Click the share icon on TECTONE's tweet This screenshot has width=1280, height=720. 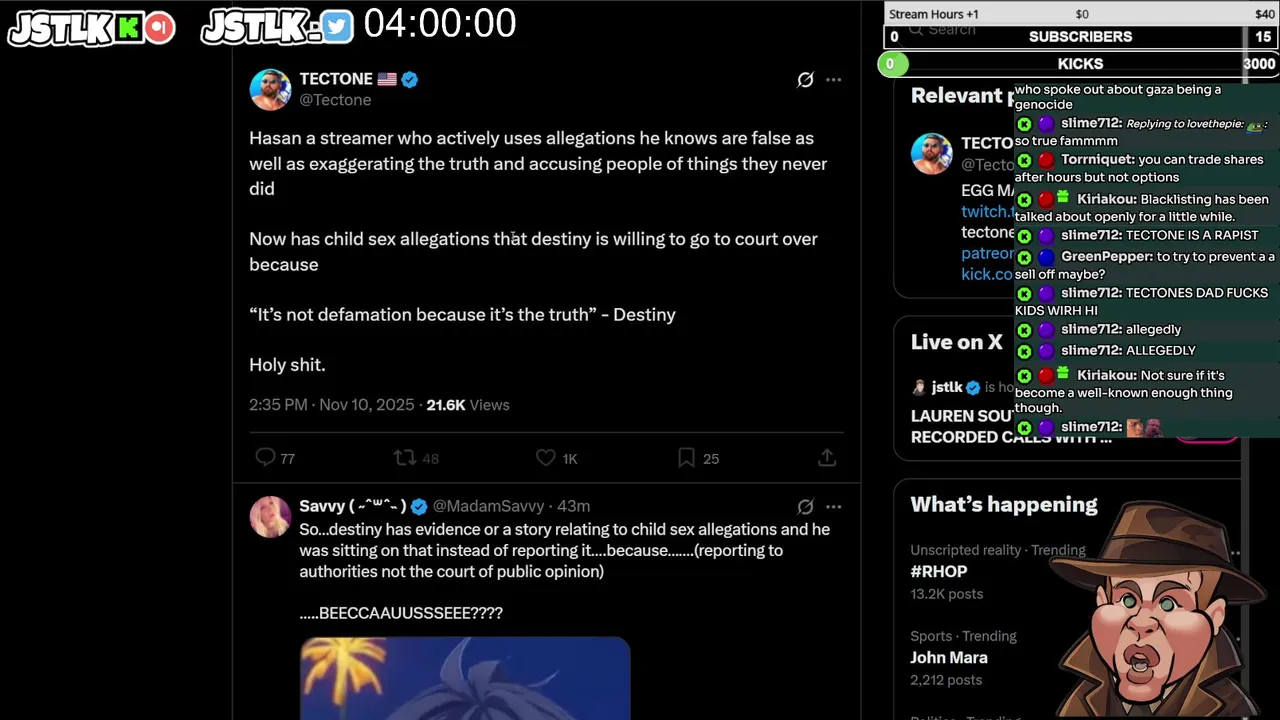click(x=827, y=457)
